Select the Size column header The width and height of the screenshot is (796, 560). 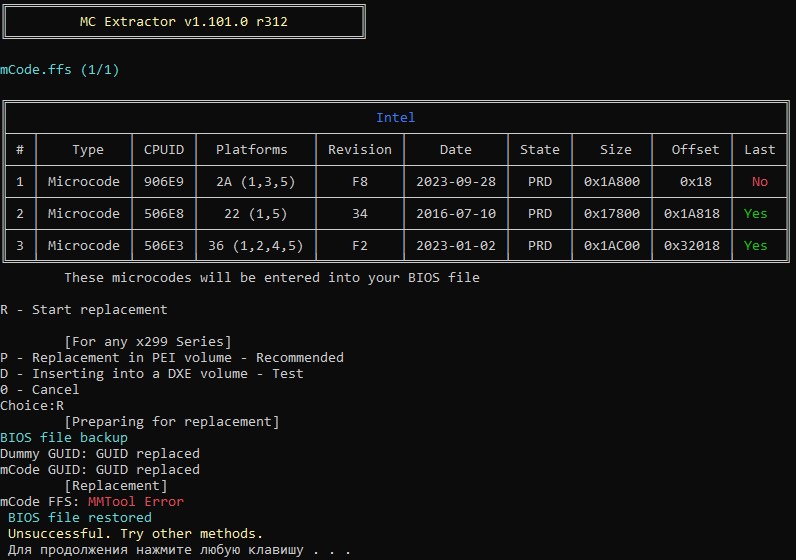coord(615,150)
